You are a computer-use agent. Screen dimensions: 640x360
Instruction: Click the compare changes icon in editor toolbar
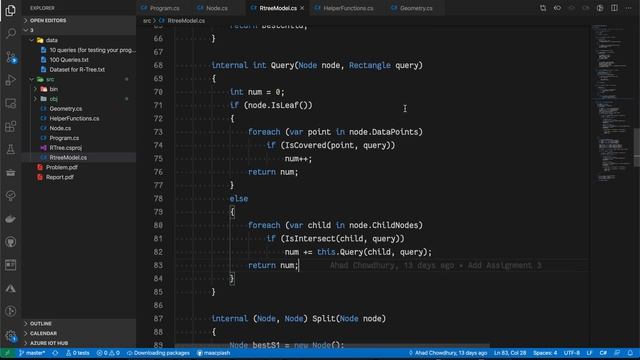coord(543,8)
